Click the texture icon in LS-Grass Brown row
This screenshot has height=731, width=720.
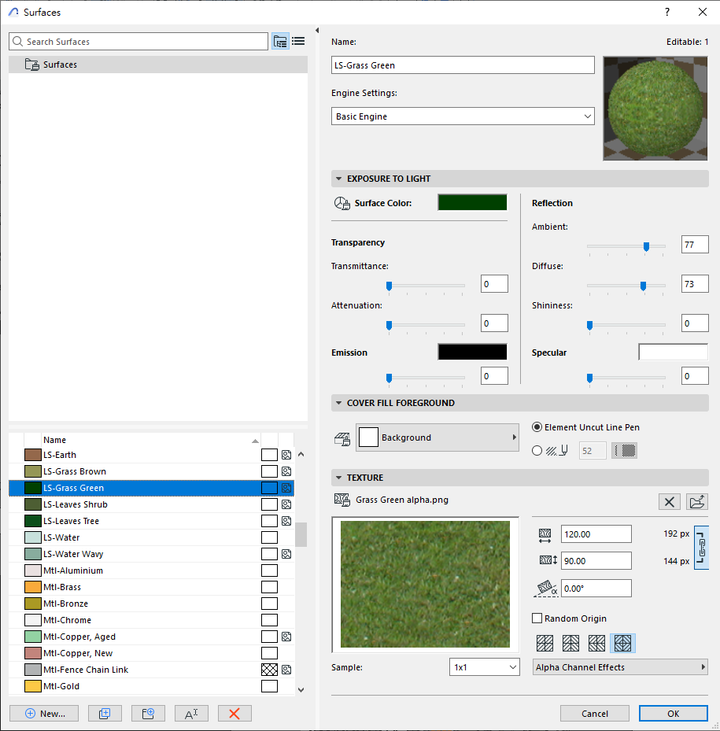(286, 471)
